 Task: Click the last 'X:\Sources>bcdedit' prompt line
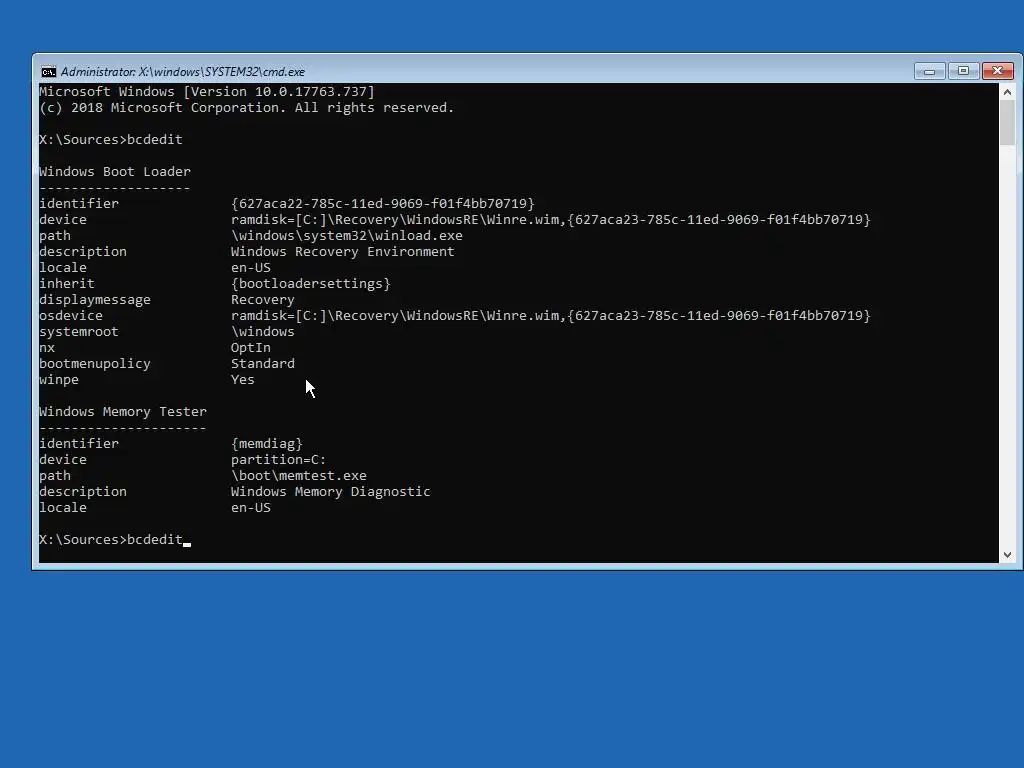pos(111,540)
